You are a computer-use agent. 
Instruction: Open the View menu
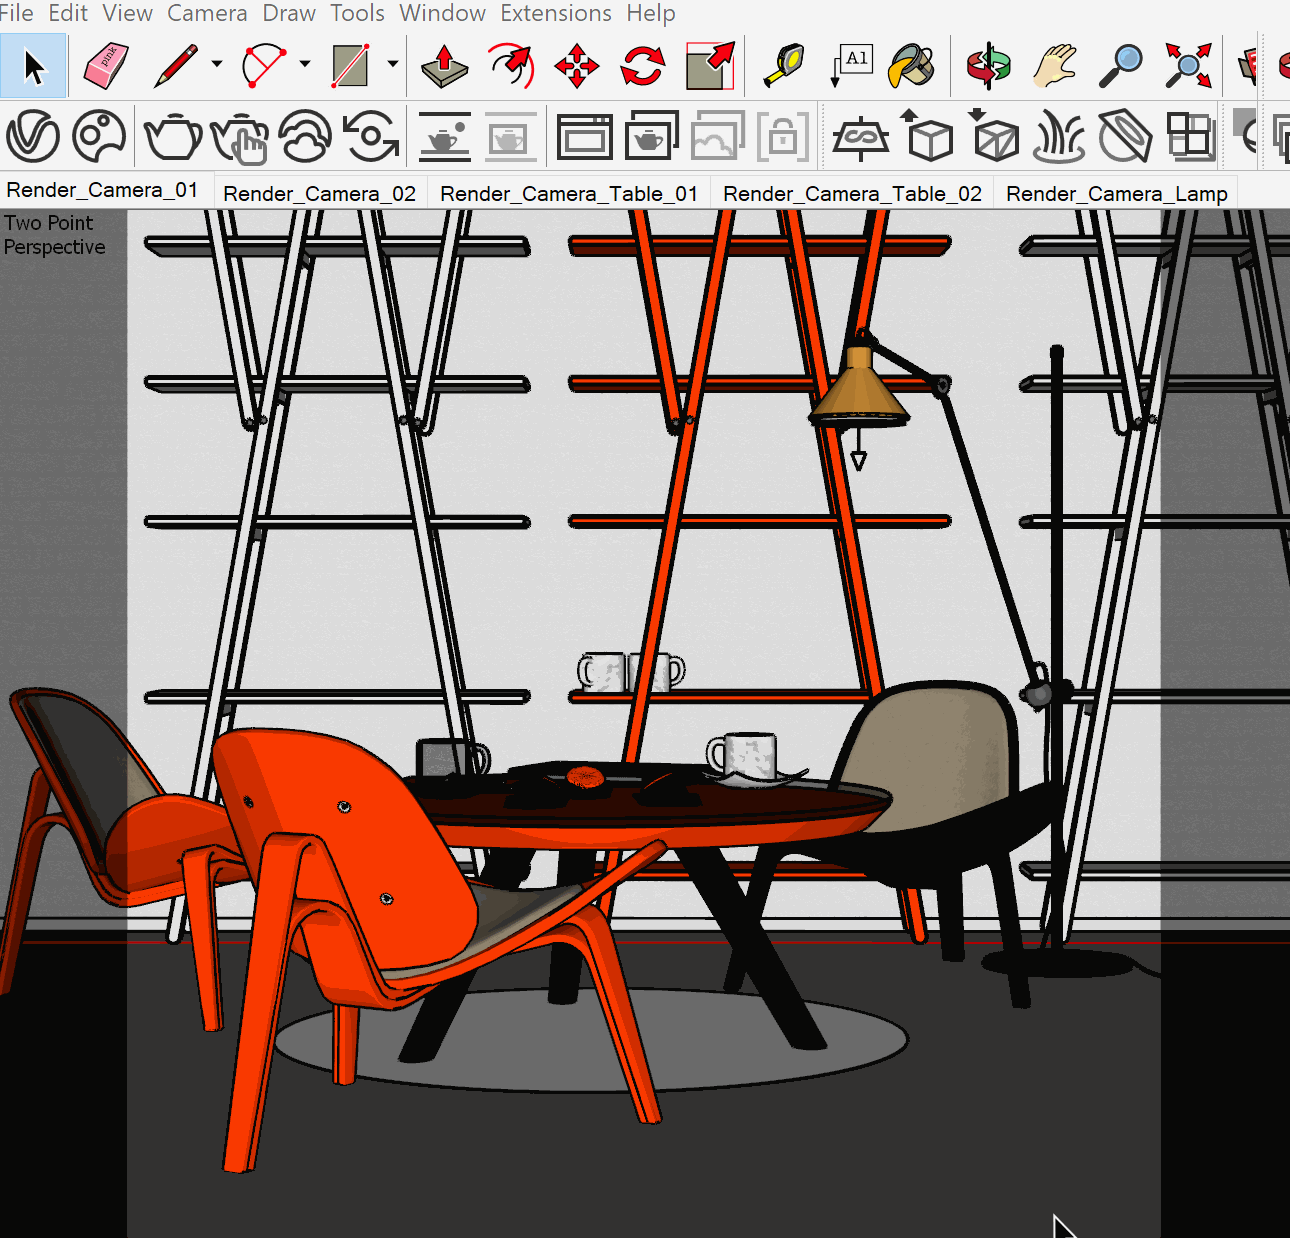[127, 13]
